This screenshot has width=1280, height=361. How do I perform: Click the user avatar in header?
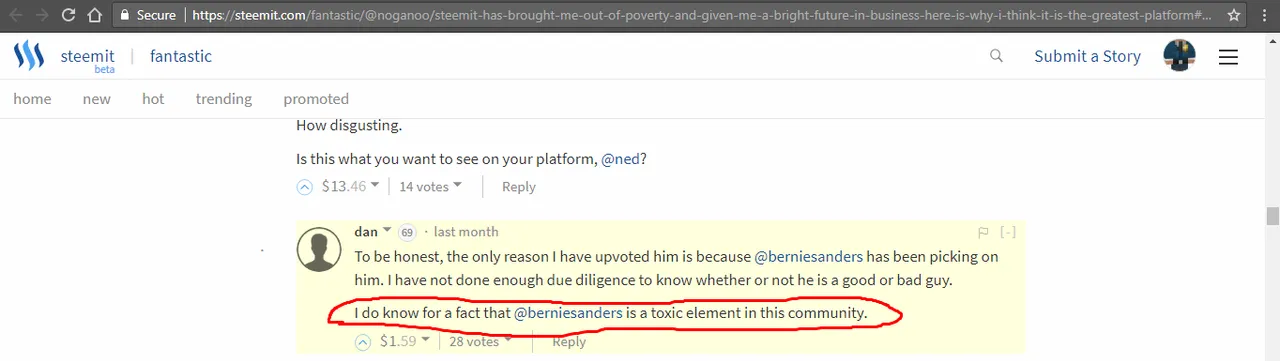(1180, 56)
